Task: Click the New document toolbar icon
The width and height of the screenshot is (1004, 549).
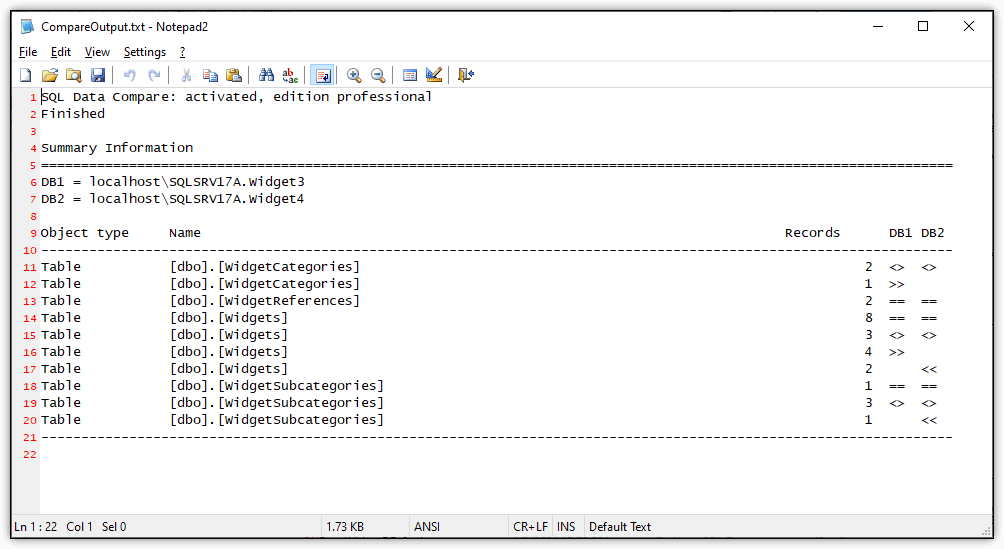Action: click(x=26, y=75)
